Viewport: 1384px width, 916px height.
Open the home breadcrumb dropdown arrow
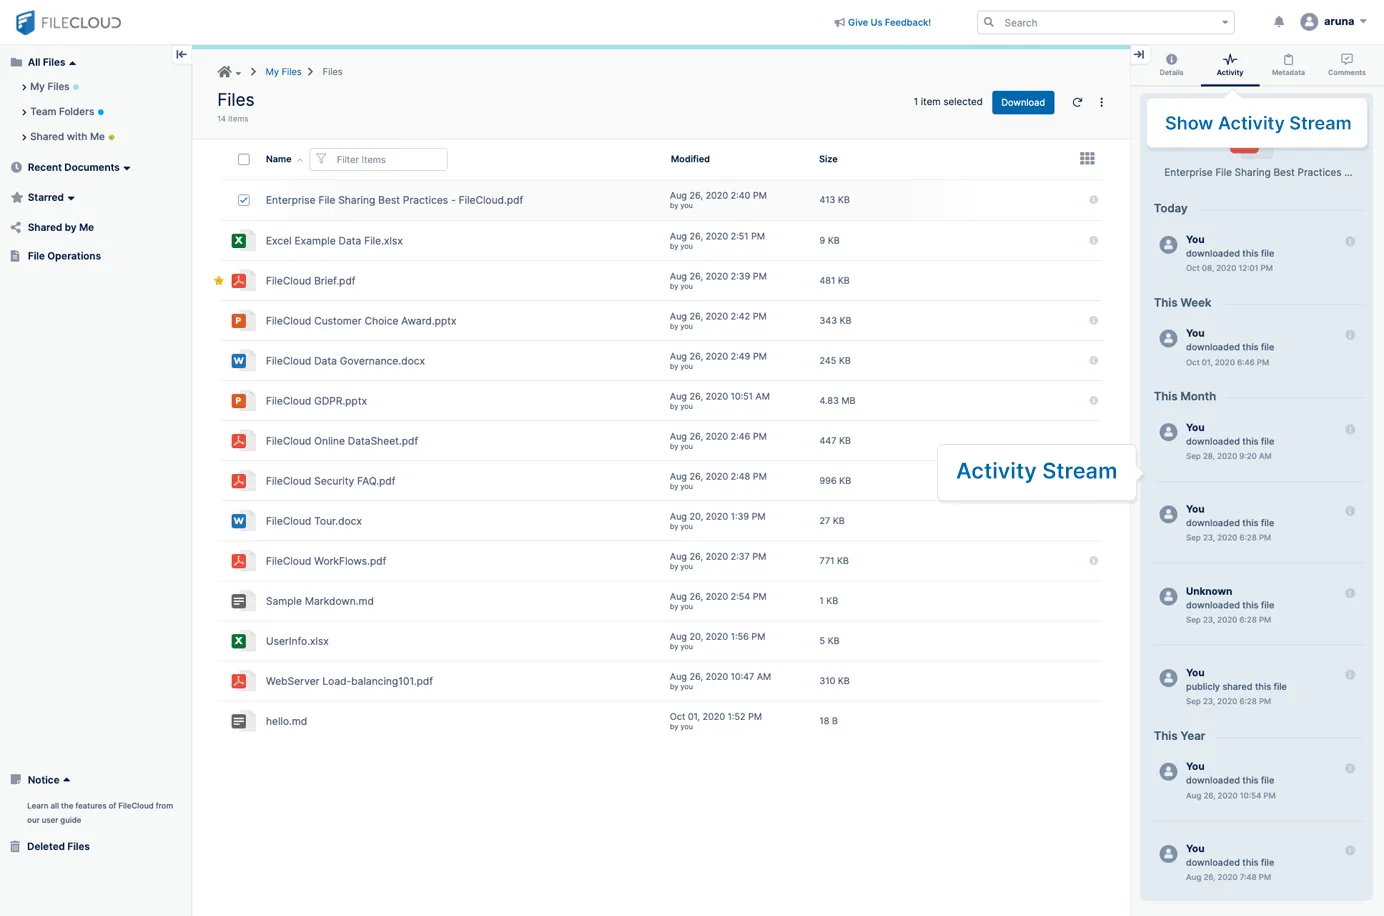click(238, 73)
